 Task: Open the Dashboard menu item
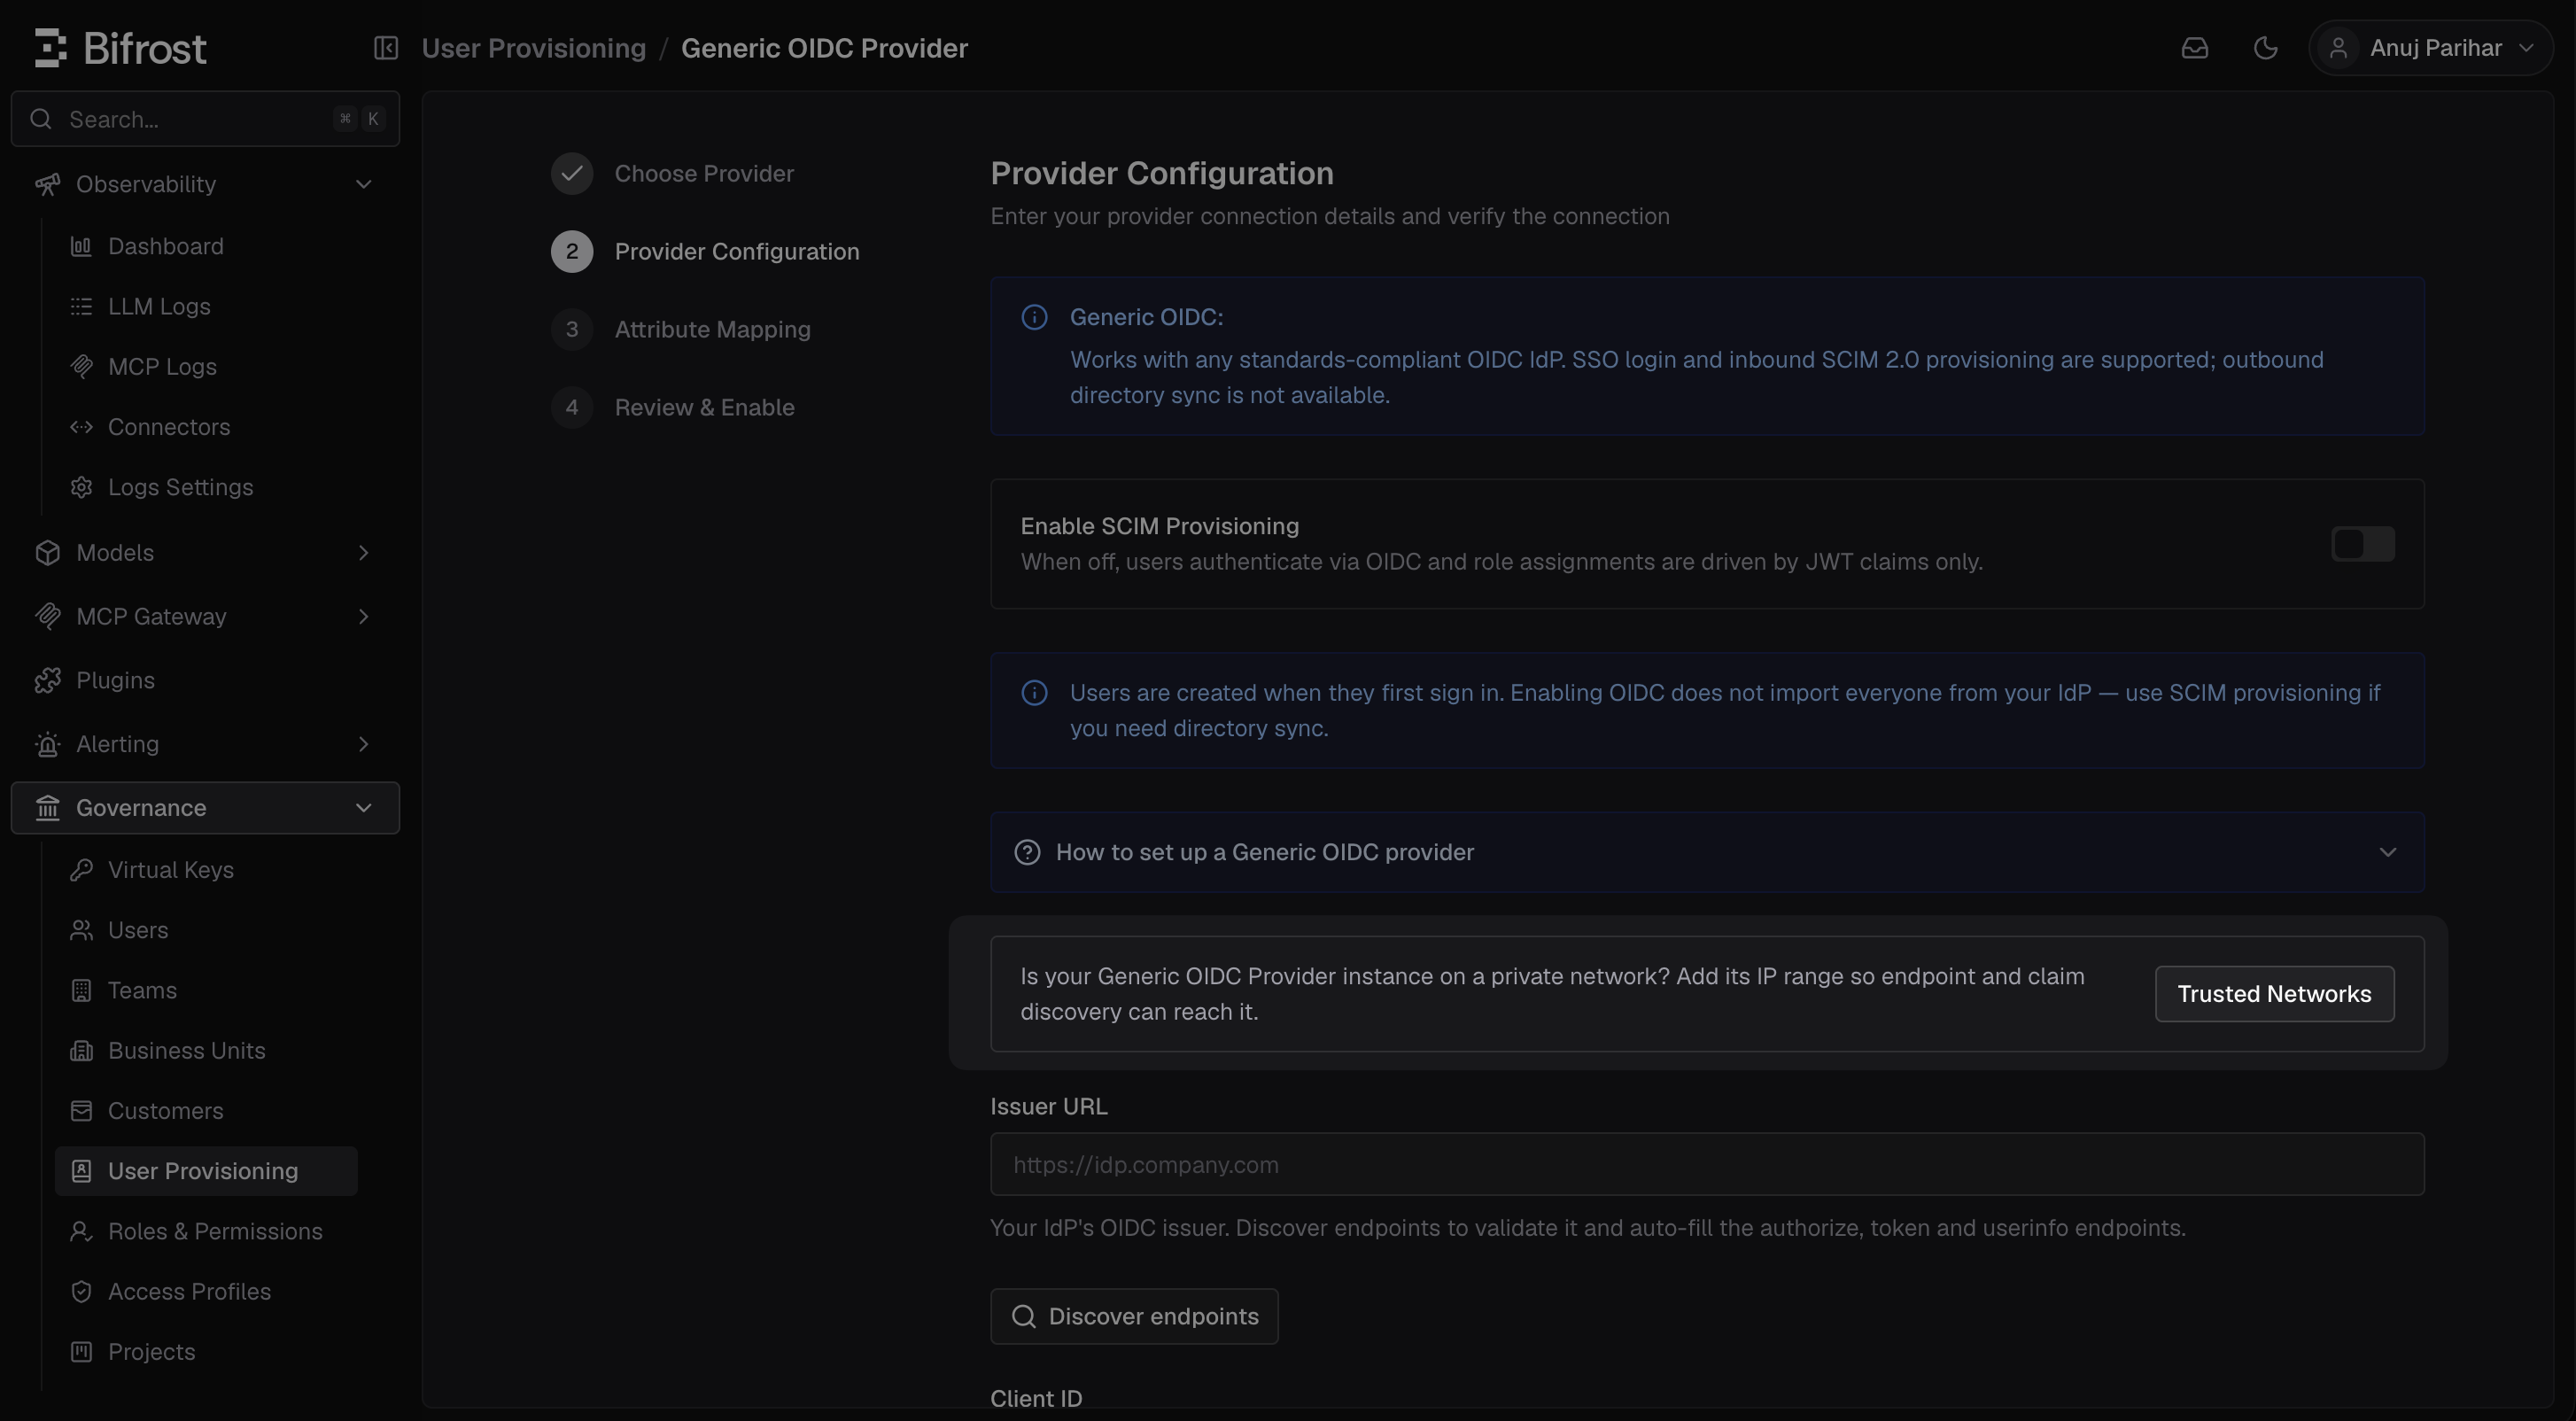coord(206,246)
